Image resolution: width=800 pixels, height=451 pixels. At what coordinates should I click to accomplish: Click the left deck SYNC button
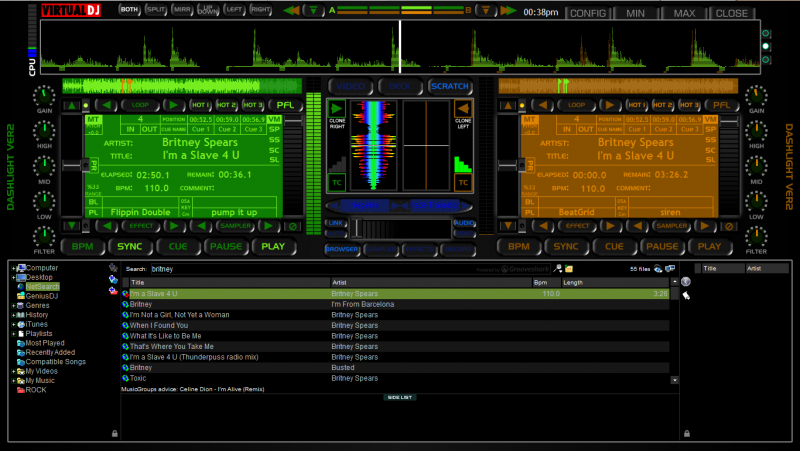point(130,246)
